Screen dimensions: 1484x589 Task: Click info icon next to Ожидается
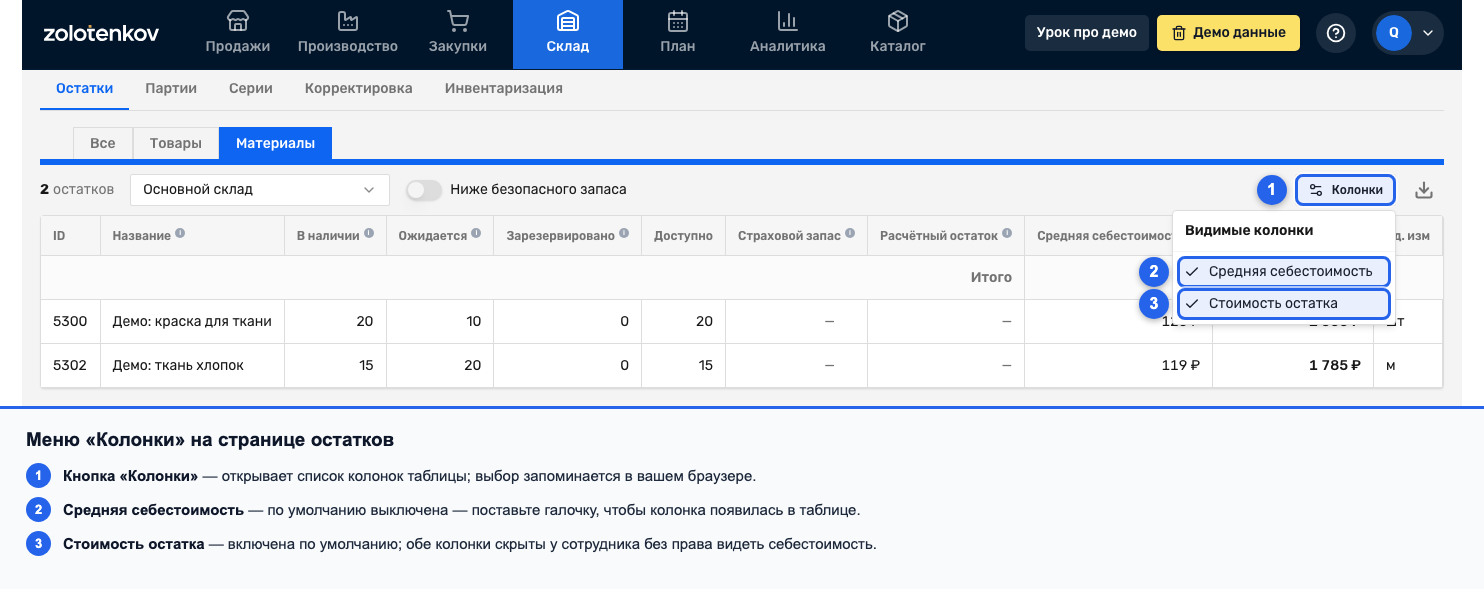476,234
